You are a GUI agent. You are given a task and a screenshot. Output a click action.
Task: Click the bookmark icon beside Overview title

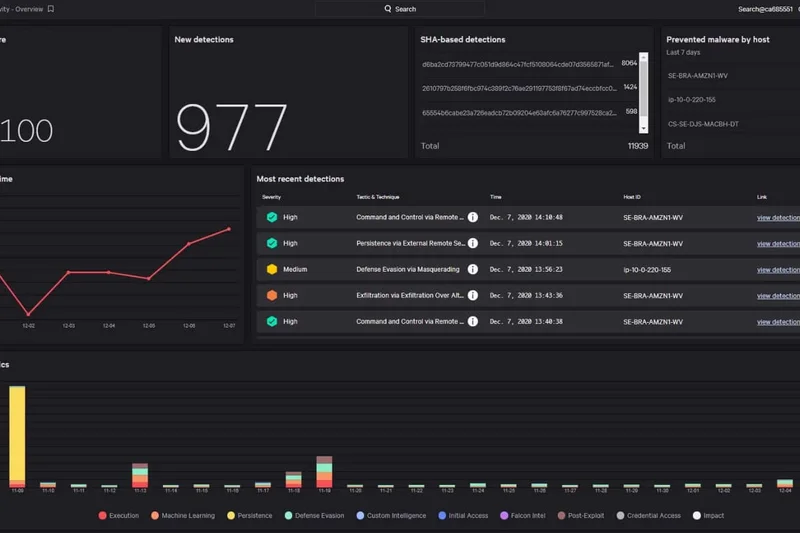[51, 9]
